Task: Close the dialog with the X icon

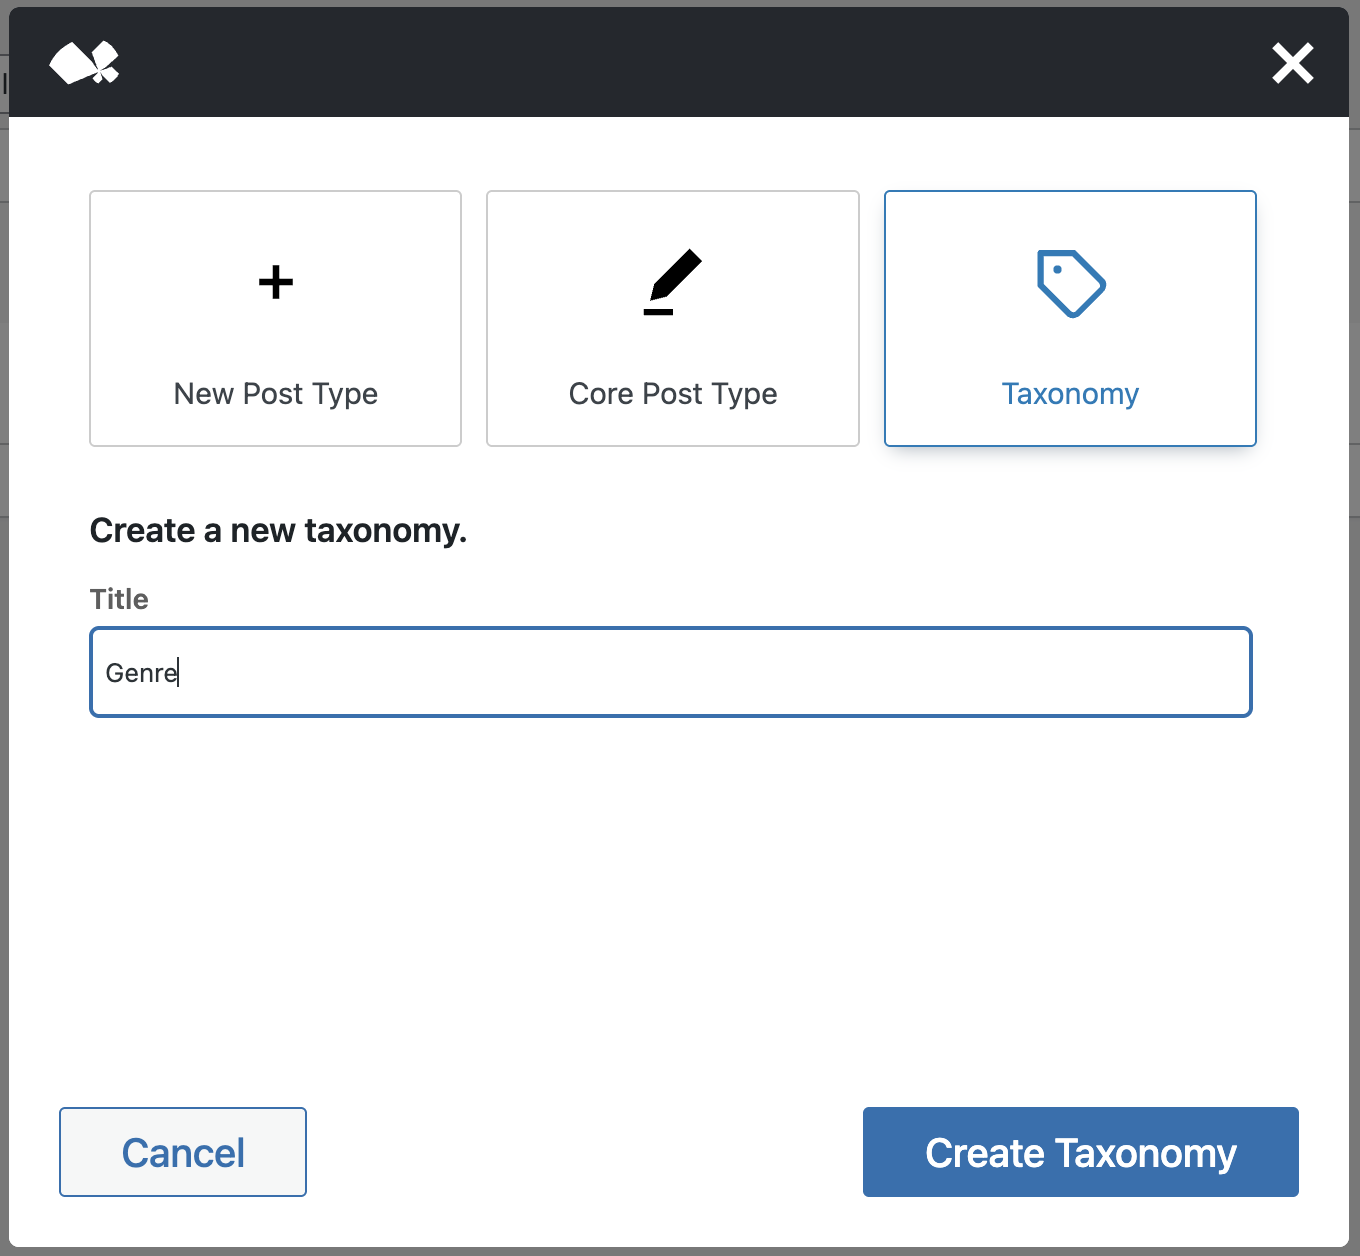Action: tap(1292, 62)
